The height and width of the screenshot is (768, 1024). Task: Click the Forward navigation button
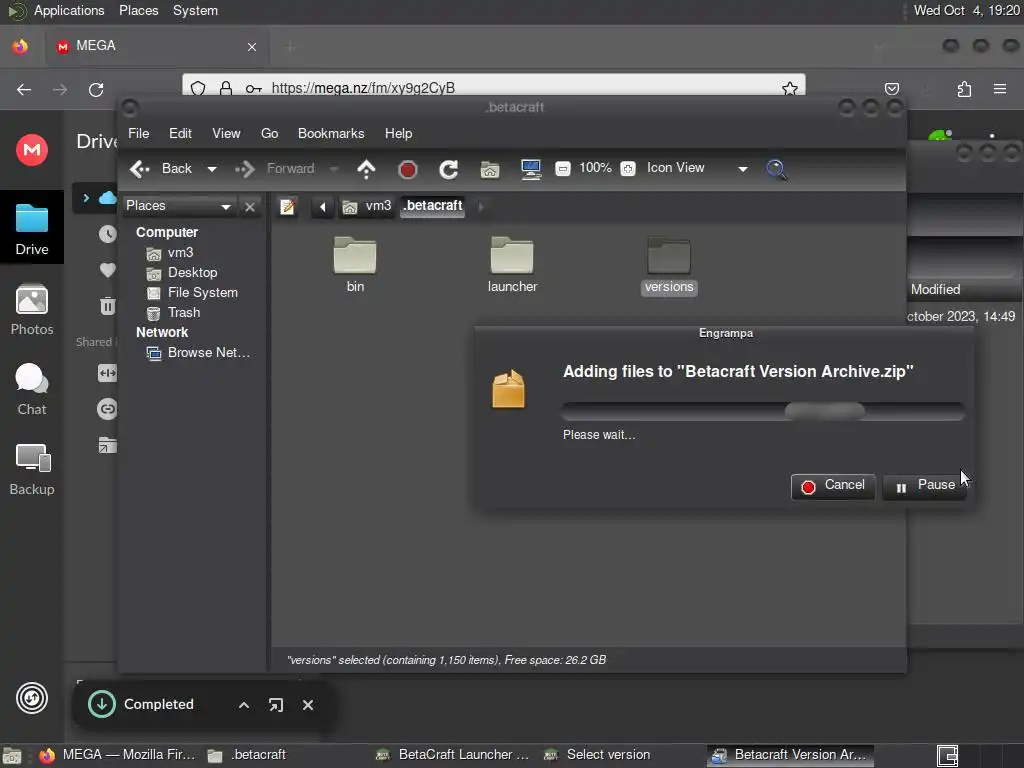coord(275,169)
